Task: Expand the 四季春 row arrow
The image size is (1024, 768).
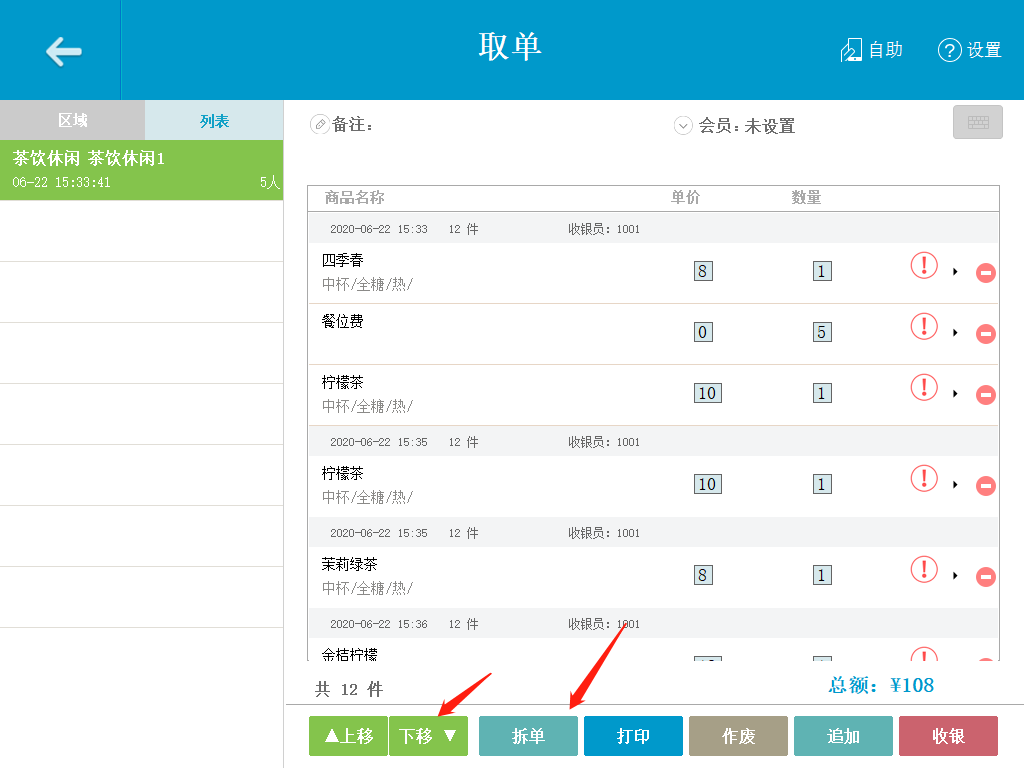Action: point(955,272)
